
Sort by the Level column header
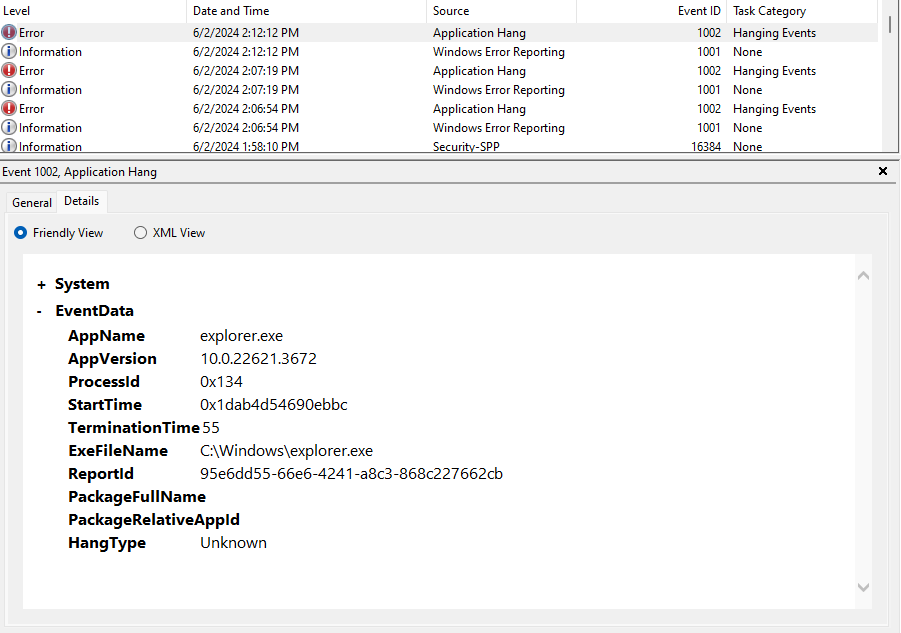click(x=93, y=11)
